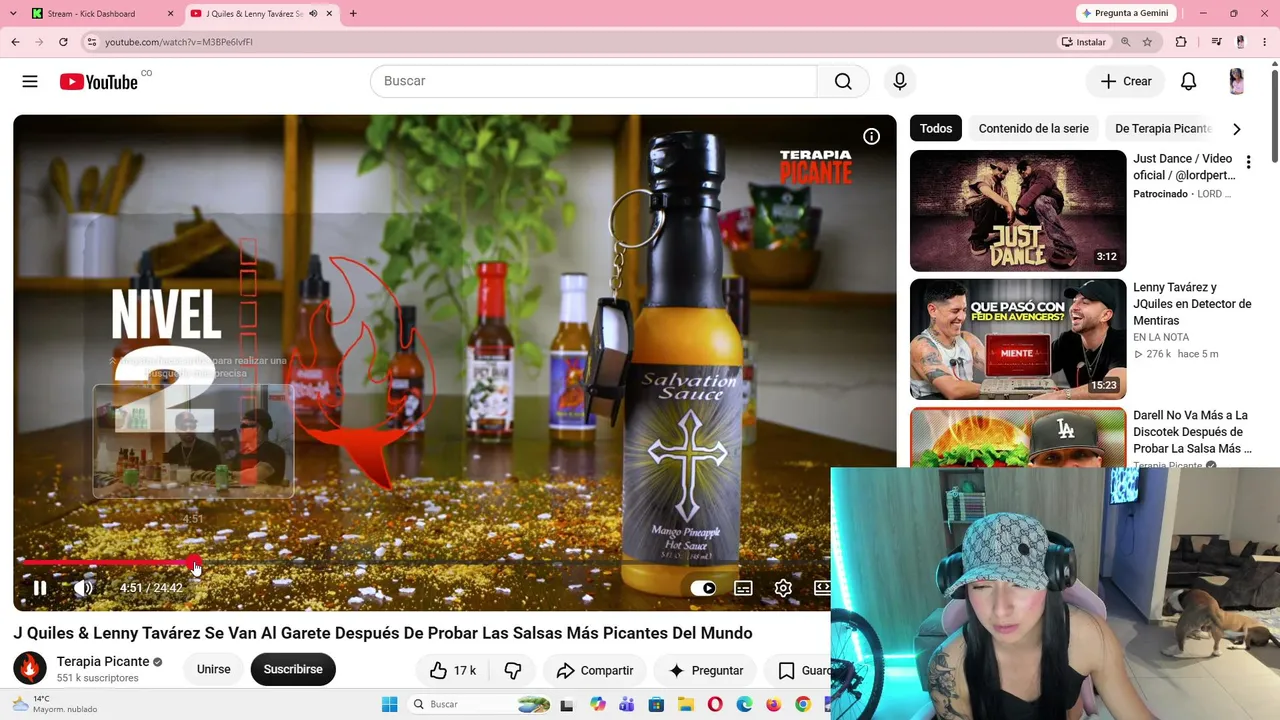This screenshot has width=1280, height=720.
Task: Share the video via Compartir
Action: tap(595, 670)
